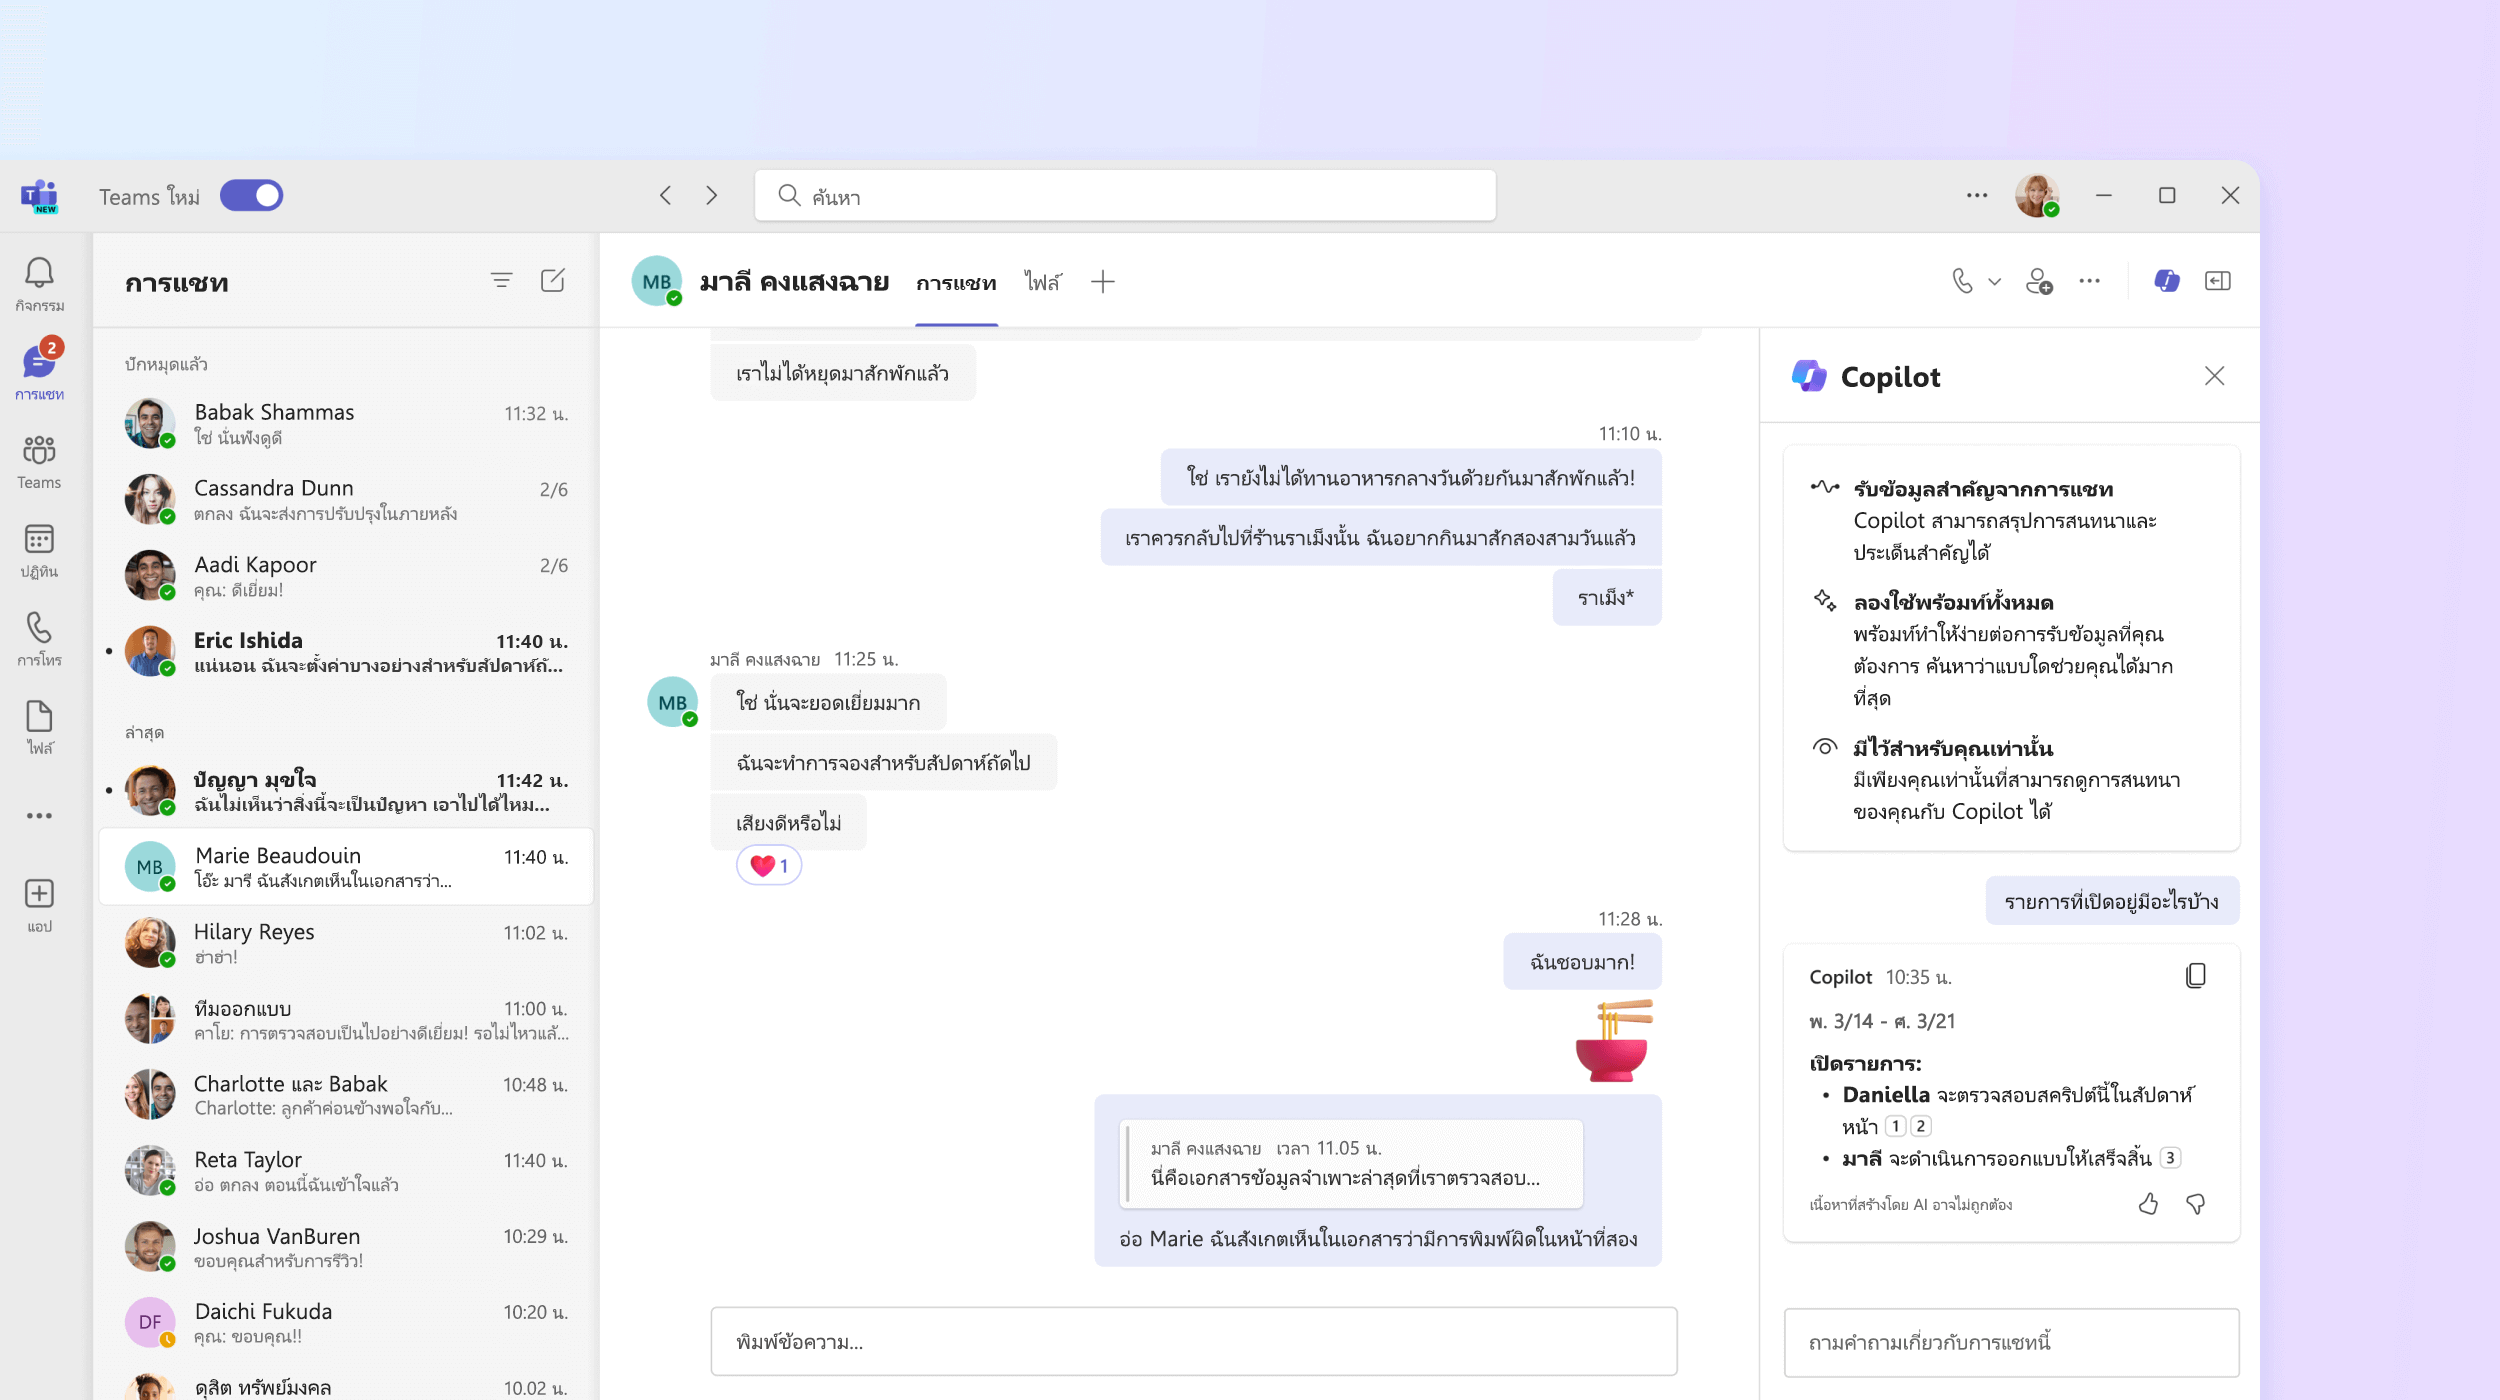Select the Marie Beaudouin chat
2500x1400 pixels.
346,867
